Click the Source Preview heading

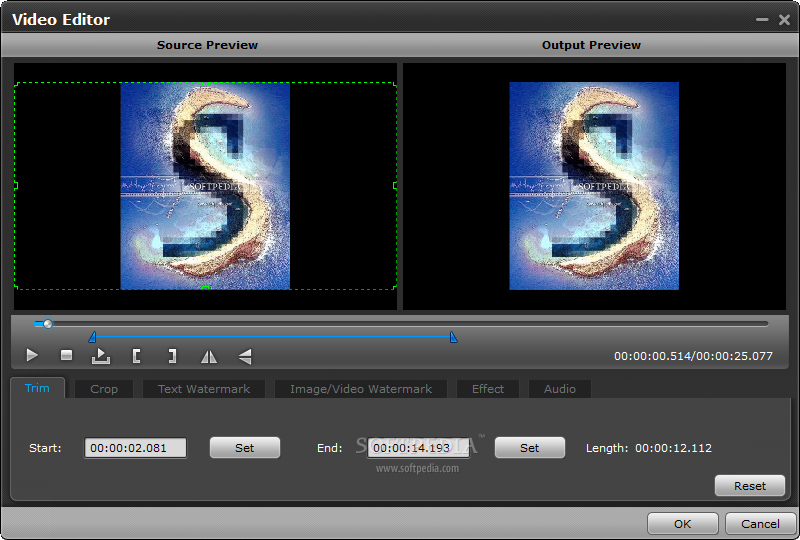coord(207,45)
